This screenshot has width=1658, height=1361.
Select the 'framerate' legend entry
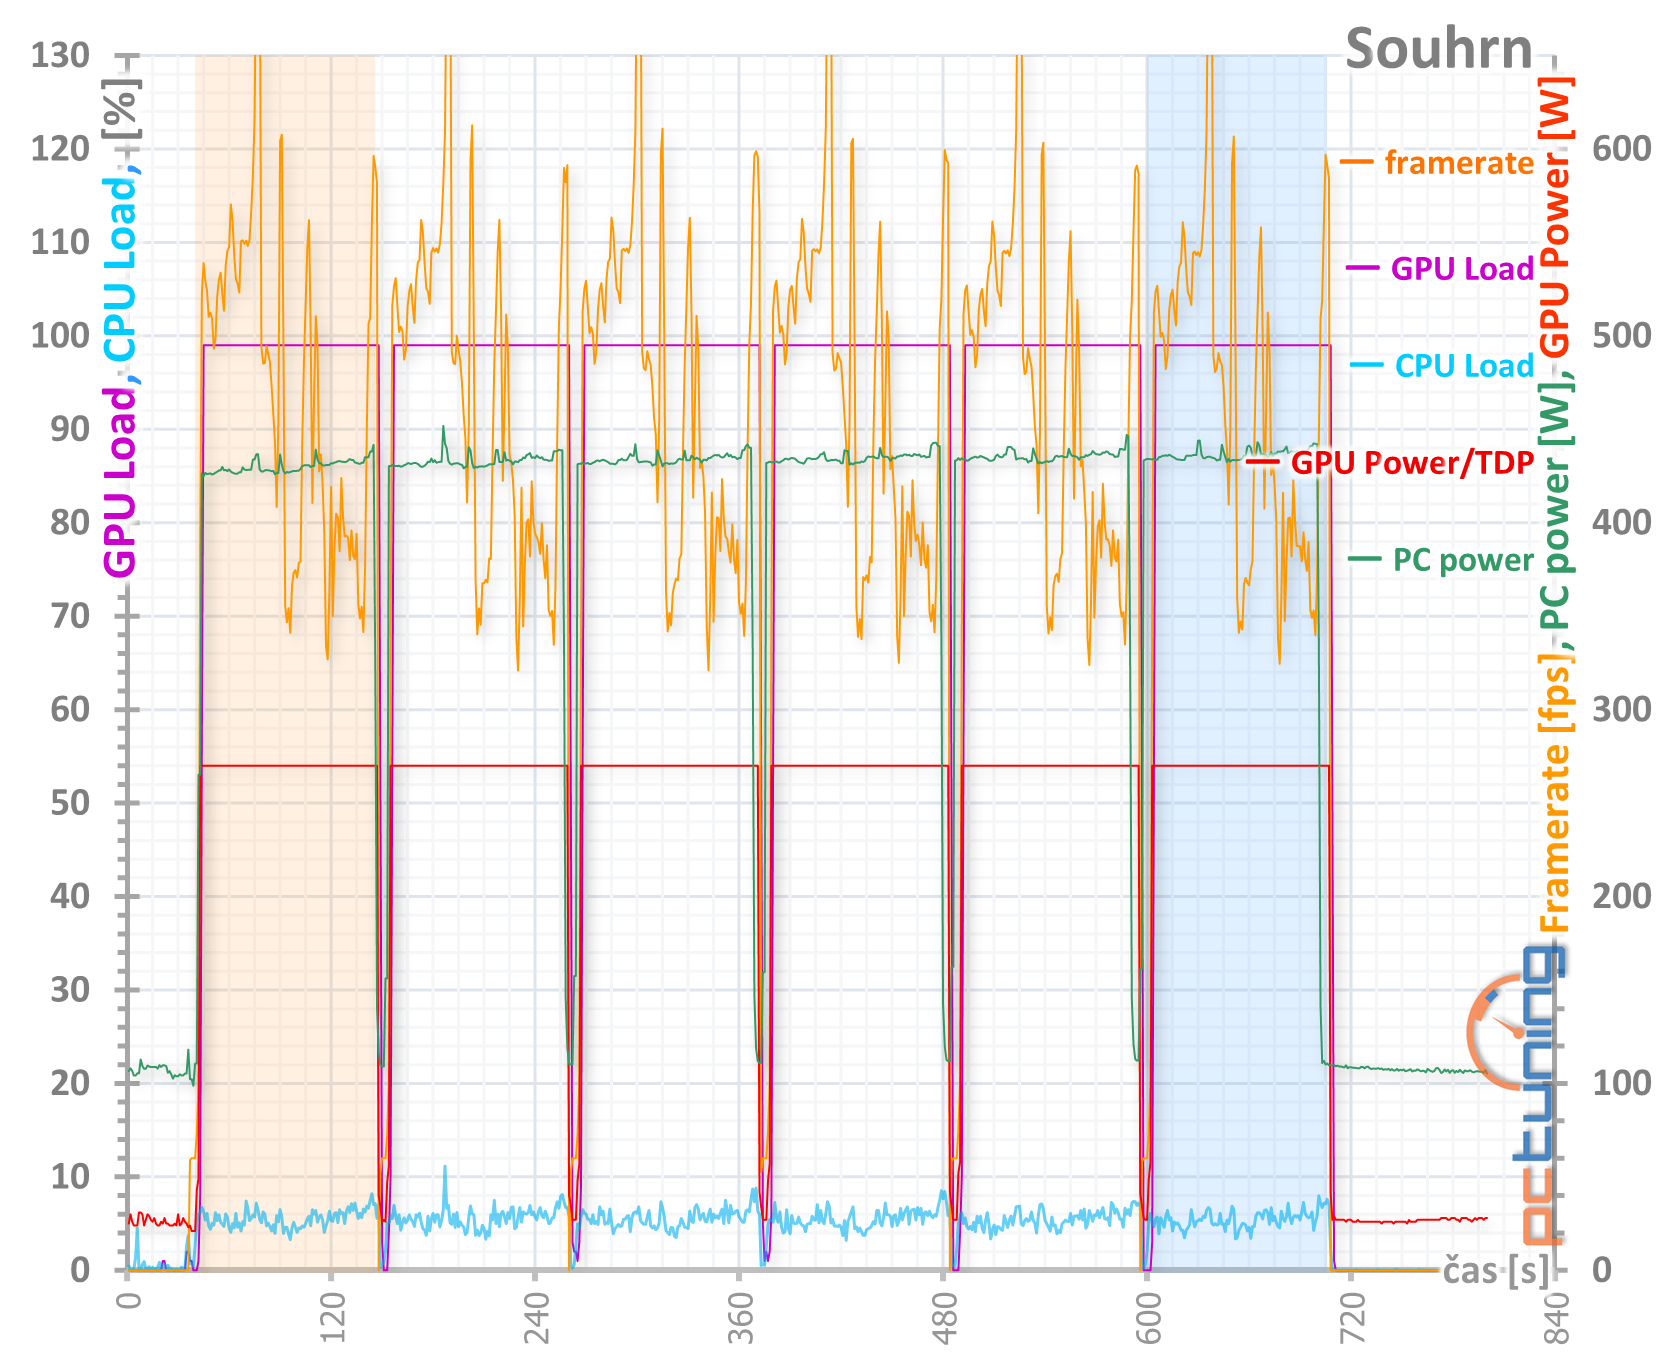coord(1459,162)
